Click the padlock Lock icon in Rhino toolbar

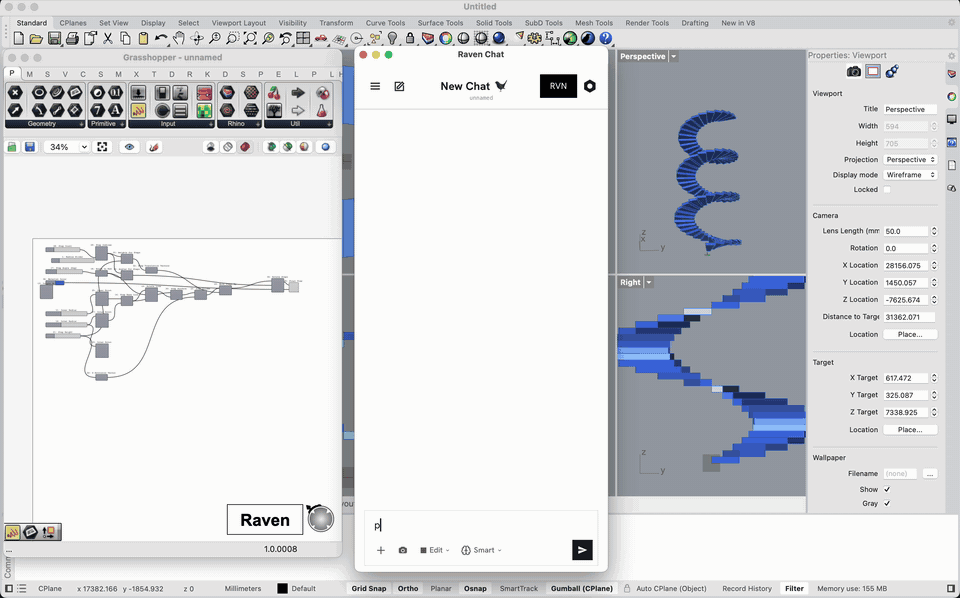[x=410, y=39]
